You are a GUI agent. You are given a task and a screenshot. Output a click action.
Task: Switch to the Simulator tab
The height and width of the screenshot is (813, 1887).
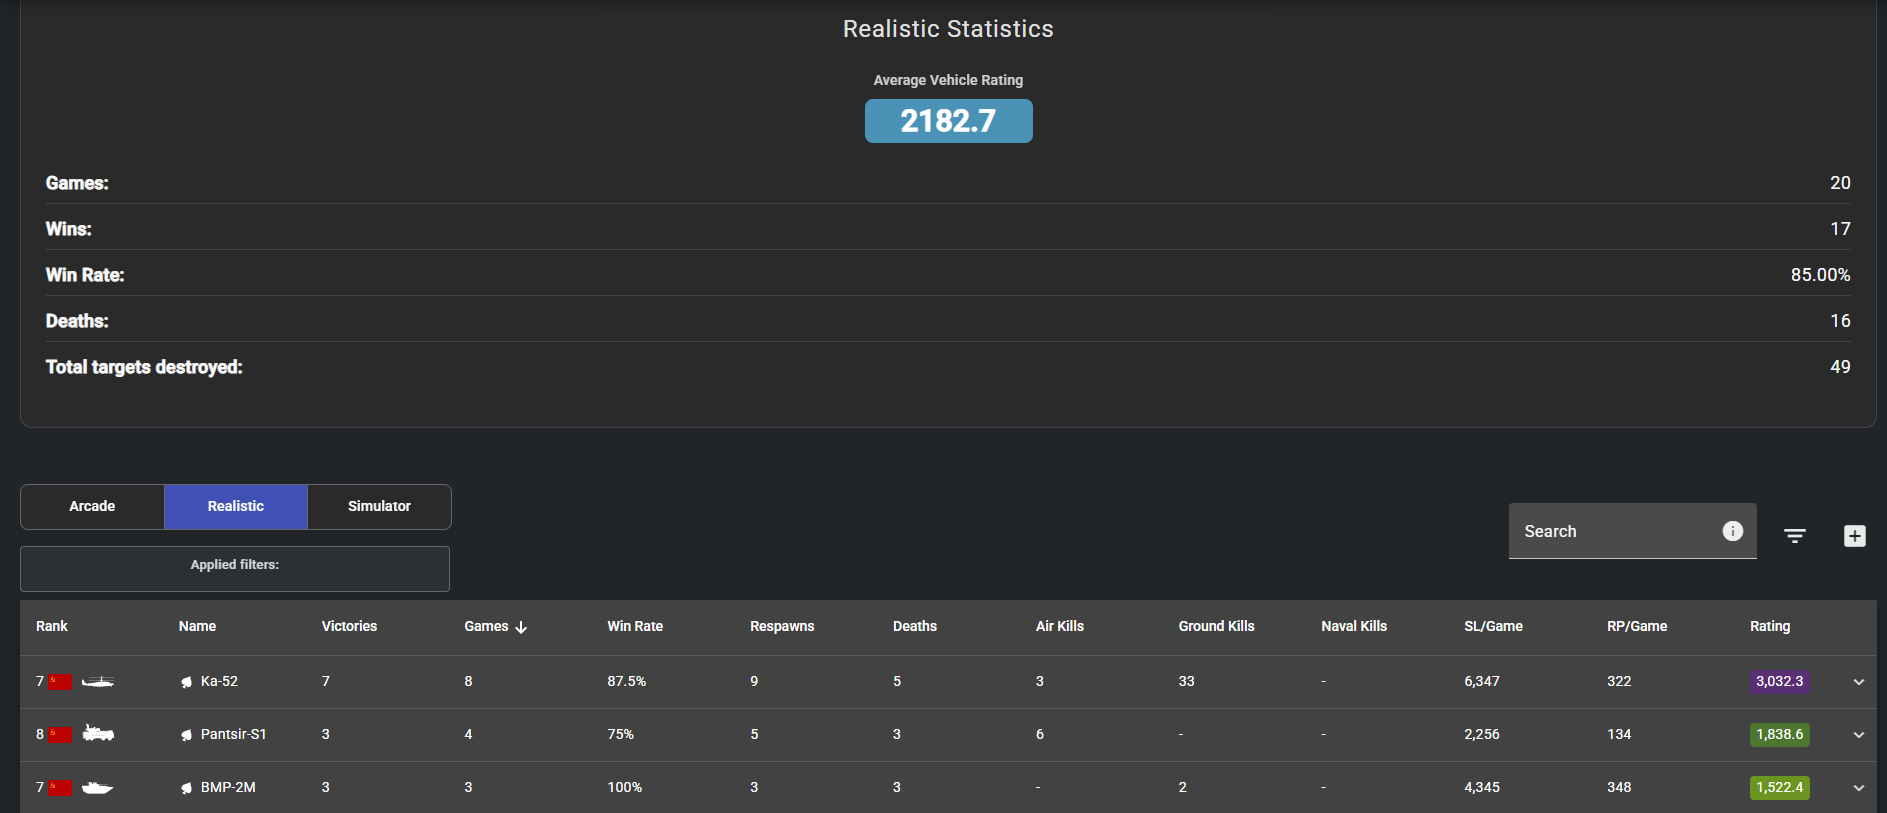tap(379, 507)
